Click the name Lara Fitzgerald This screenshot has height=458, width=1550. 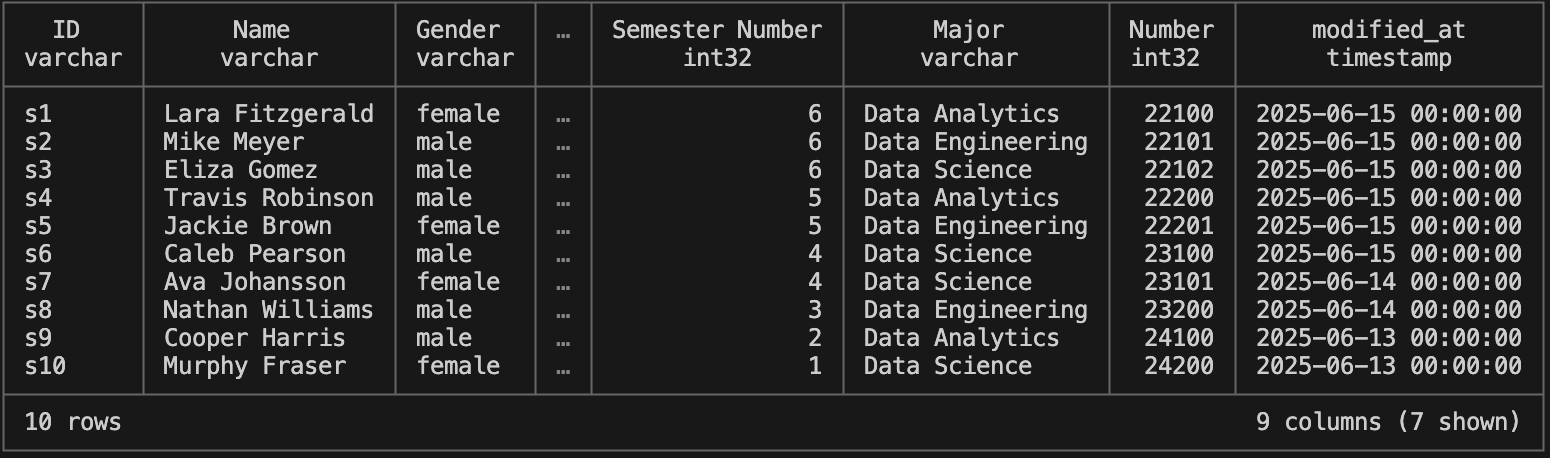(x=268, y=114)
